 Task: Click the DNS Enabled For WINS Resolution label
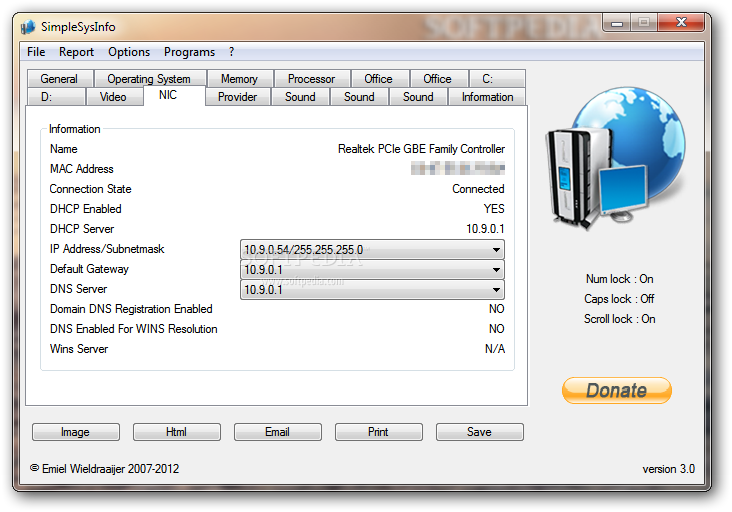click(x=134, y=329)
